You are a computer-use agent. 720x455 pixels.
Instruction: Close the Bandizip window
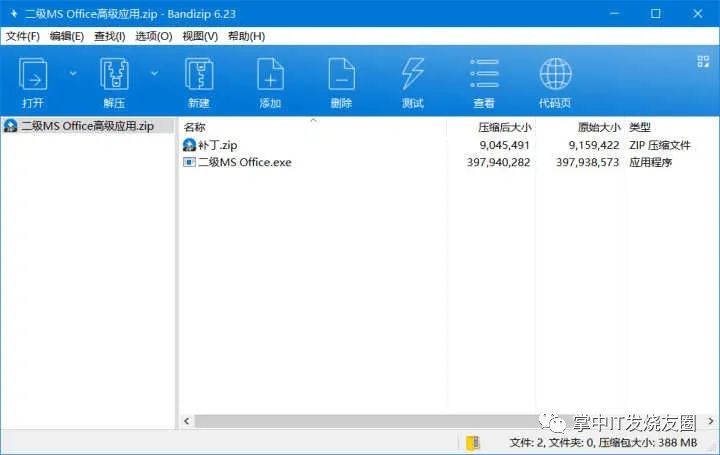698,14
